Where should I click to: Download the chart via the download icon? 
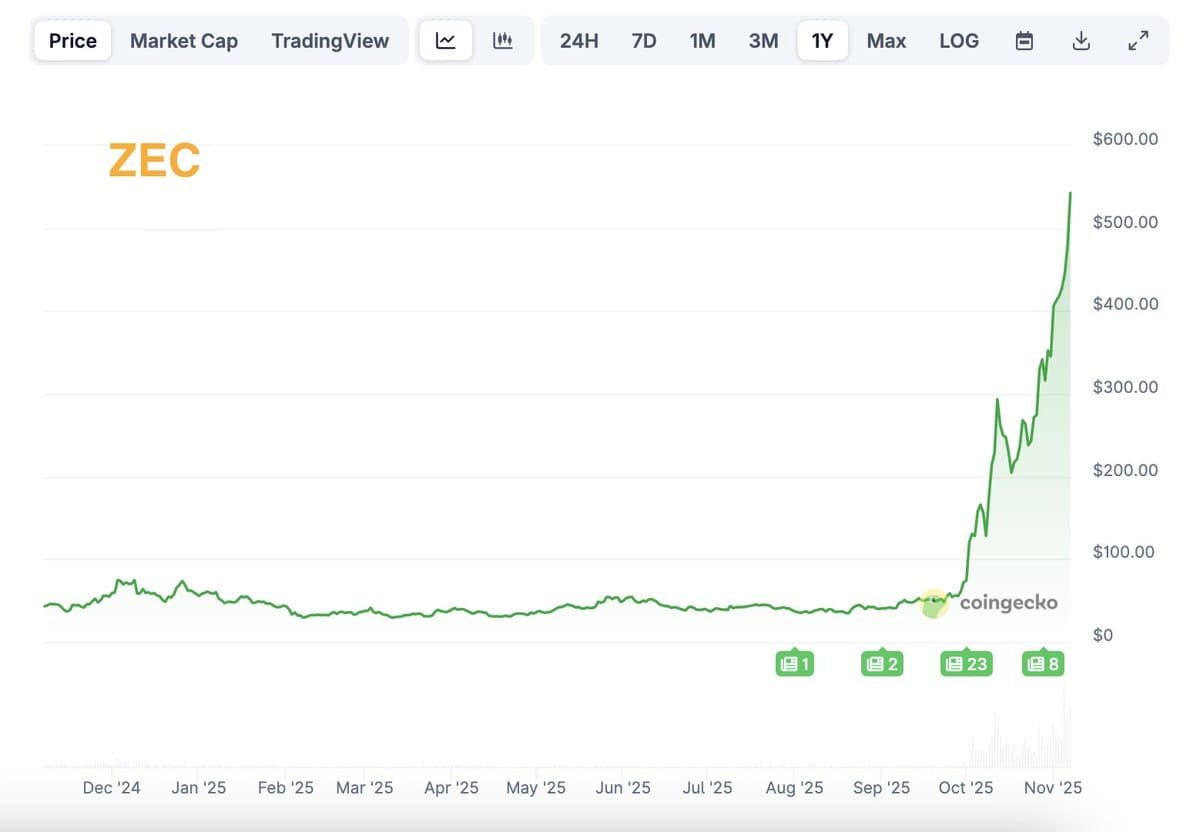point(1081,40)
